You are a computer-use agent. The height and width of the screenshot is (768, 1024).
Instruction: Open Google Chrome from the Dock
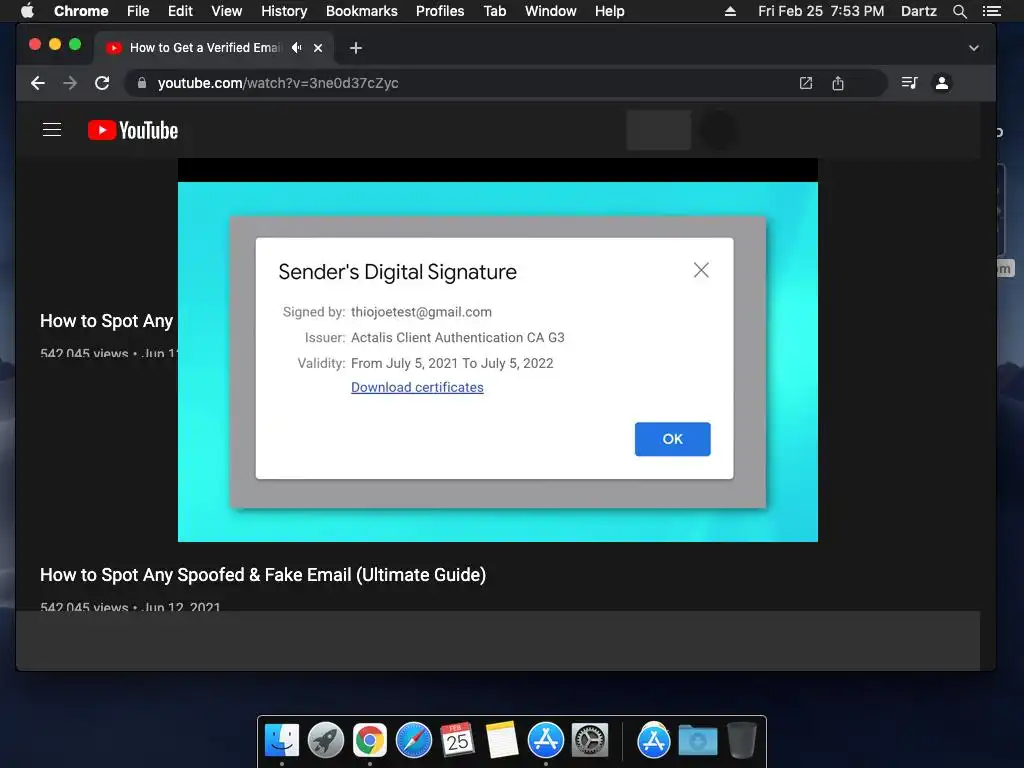coord(370,741)
